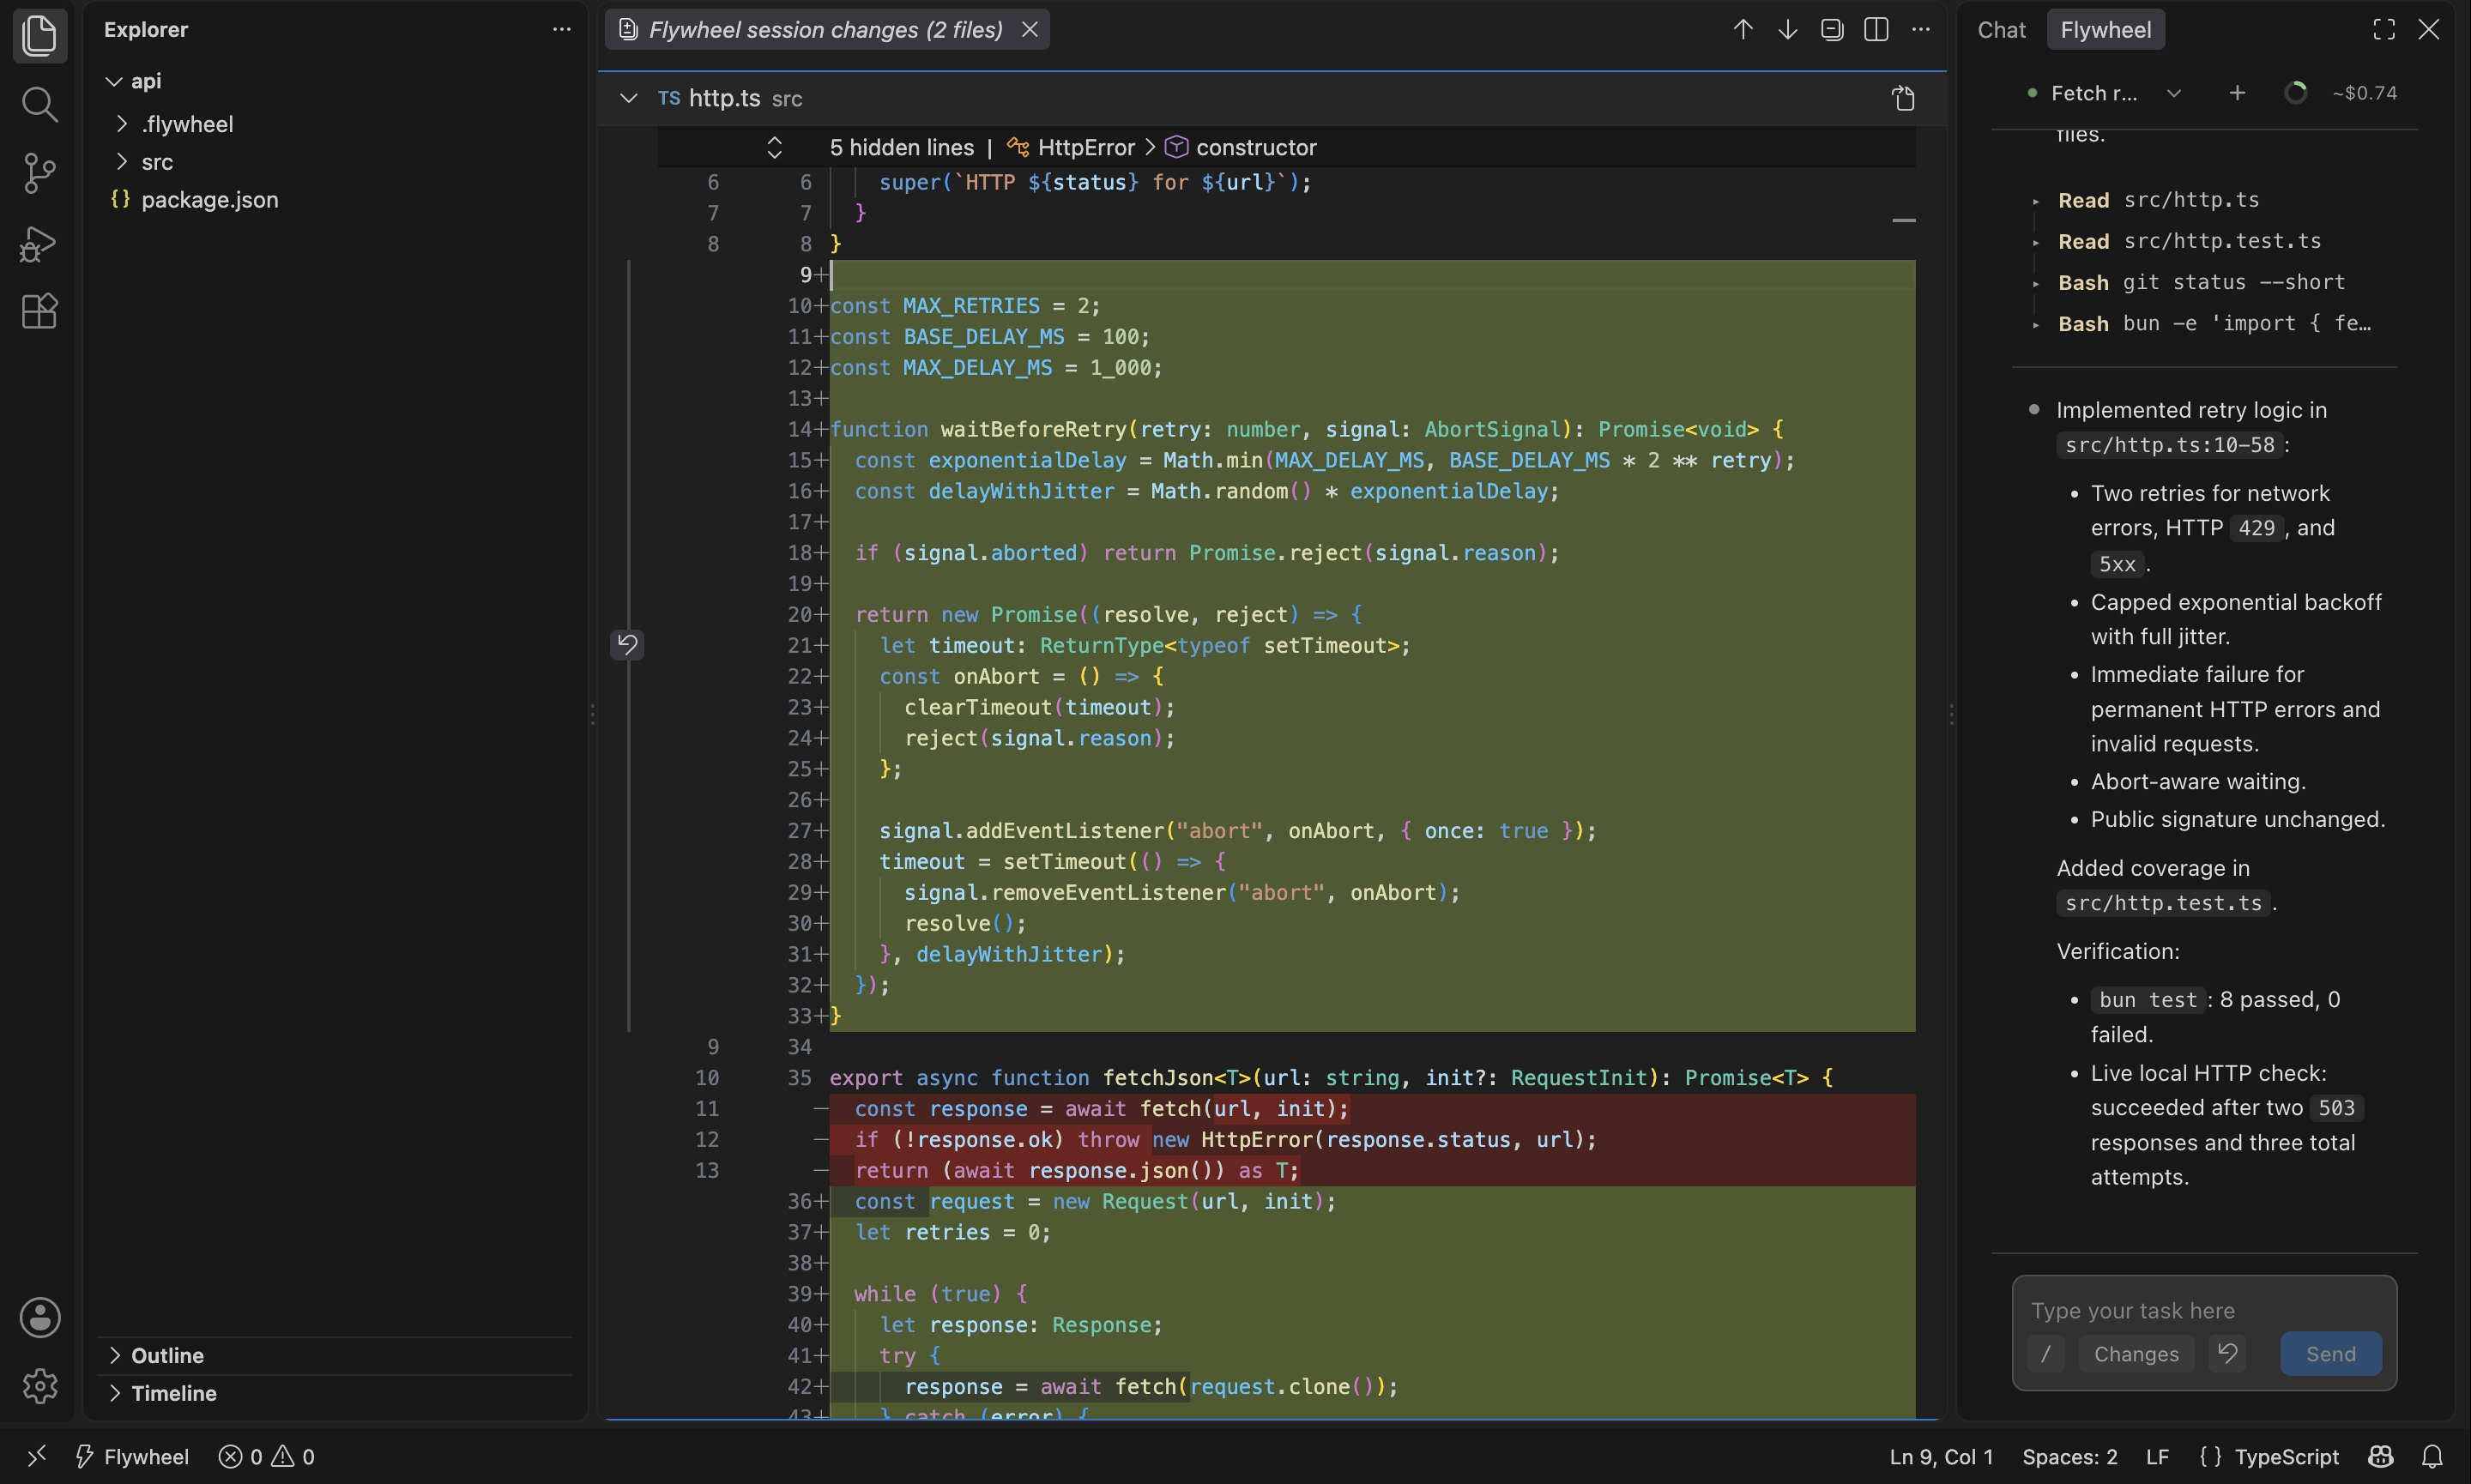Open remote window indicator in status bar

[37, 1456]
